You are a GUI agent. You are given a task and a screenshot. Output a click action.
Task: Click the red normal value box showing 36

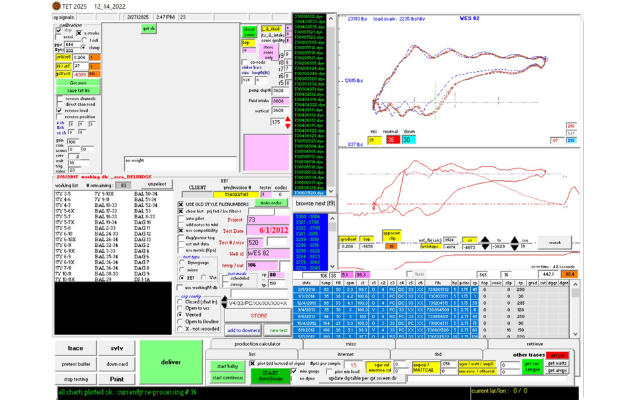tap(393, 140)
